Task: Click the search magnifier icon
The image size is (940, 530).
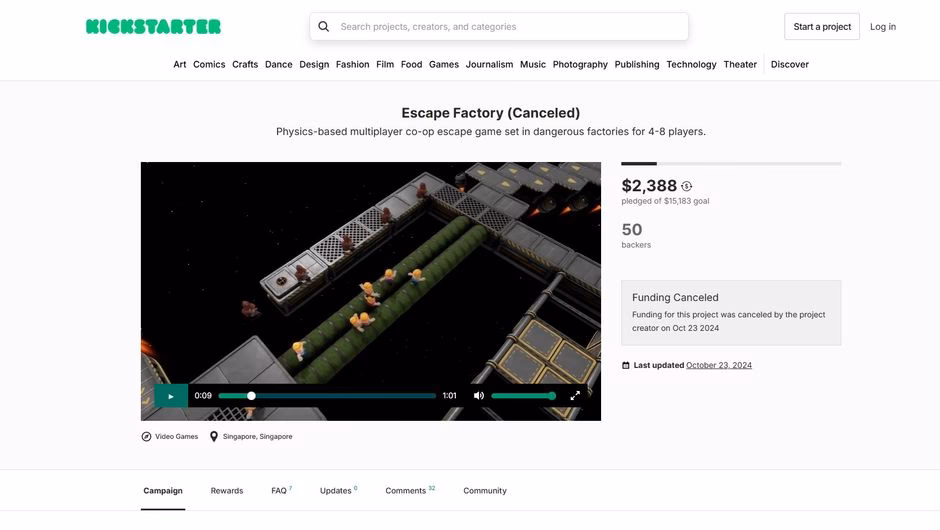Action: coord(324,26)
